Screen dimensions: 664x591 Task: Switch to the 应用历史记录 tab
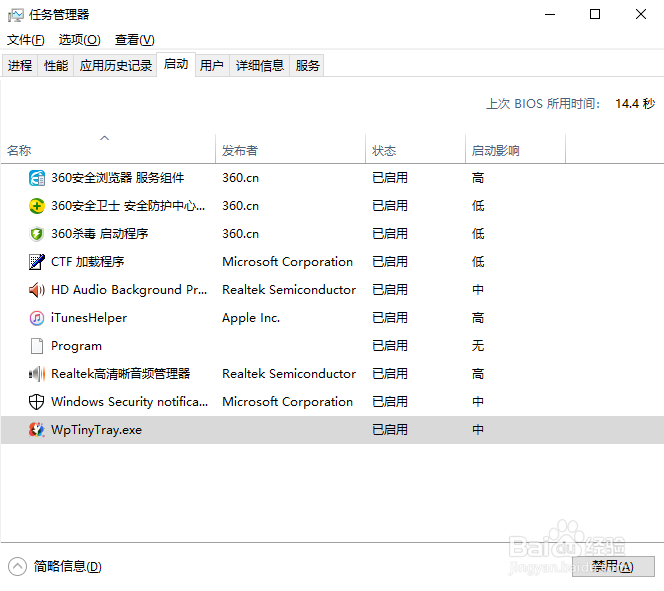(x=116, y=66)
